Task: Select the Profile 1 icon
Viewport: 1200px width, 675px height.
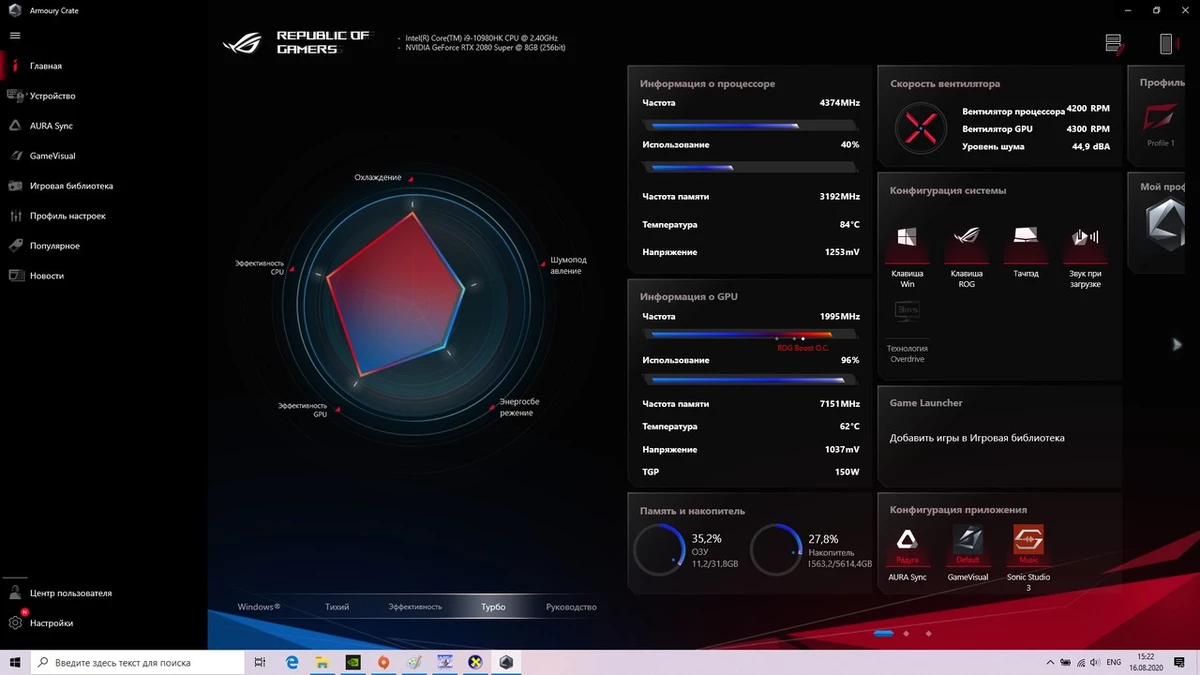Action: (x=1161, y=120)
